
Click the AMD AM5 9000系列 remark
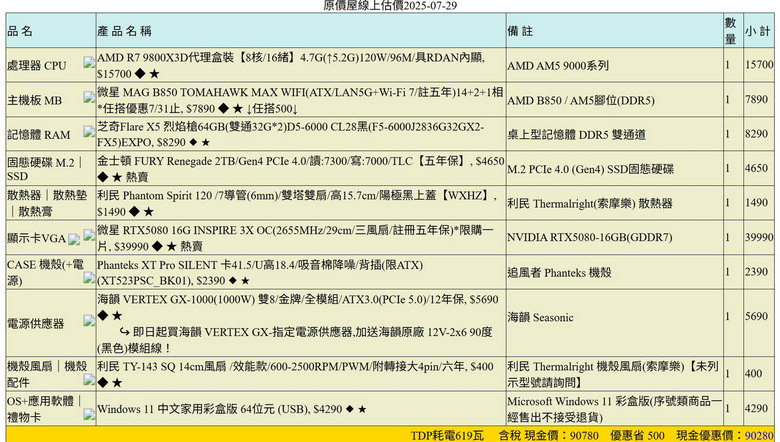coord(558,66)
